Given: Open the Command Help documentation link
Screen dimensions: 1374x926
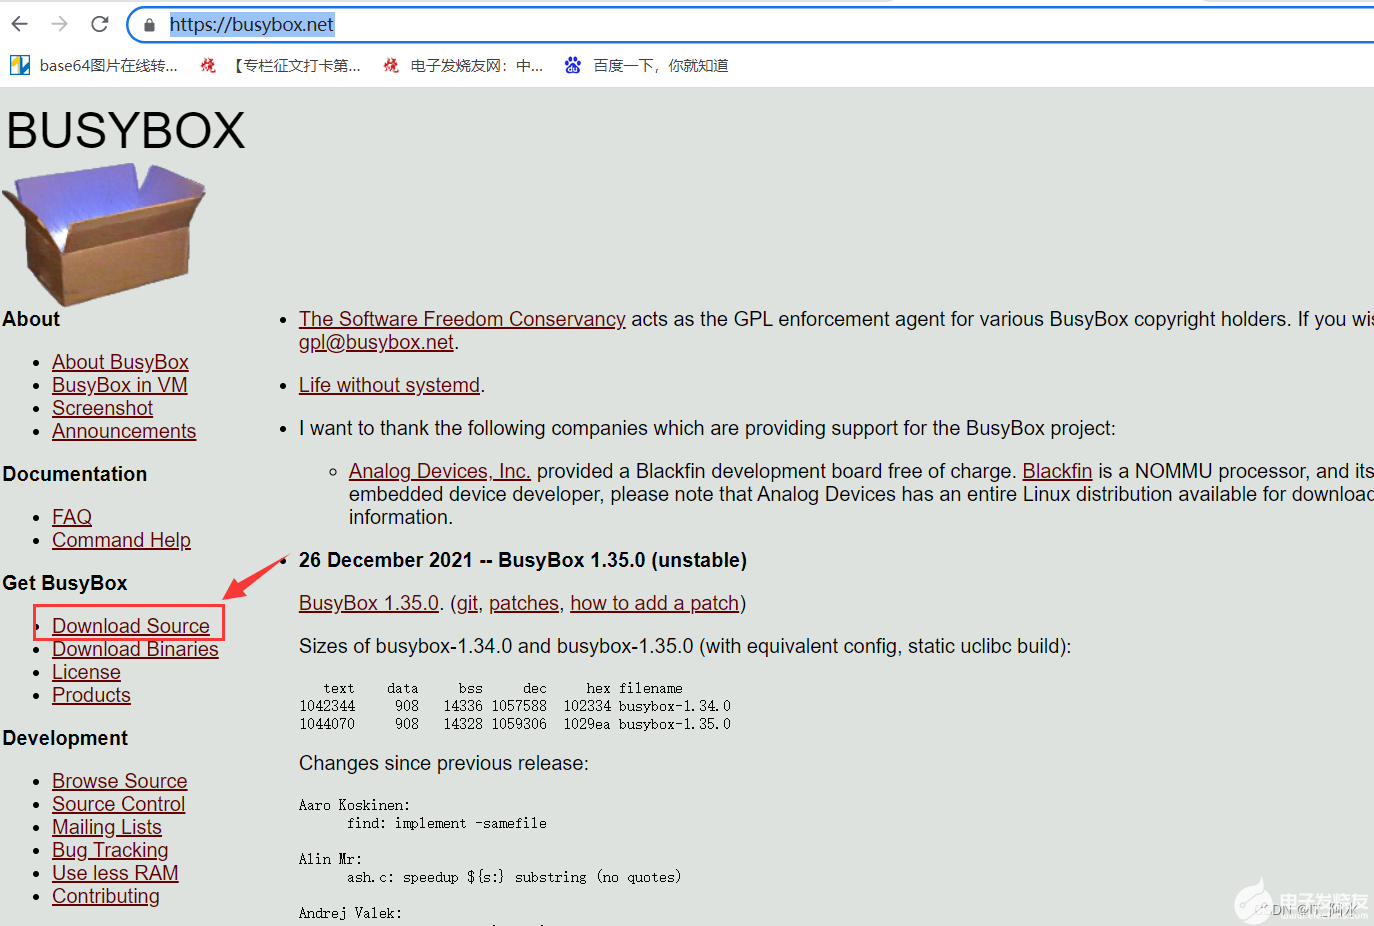Looking at the screenshot, I should (121, 540).
